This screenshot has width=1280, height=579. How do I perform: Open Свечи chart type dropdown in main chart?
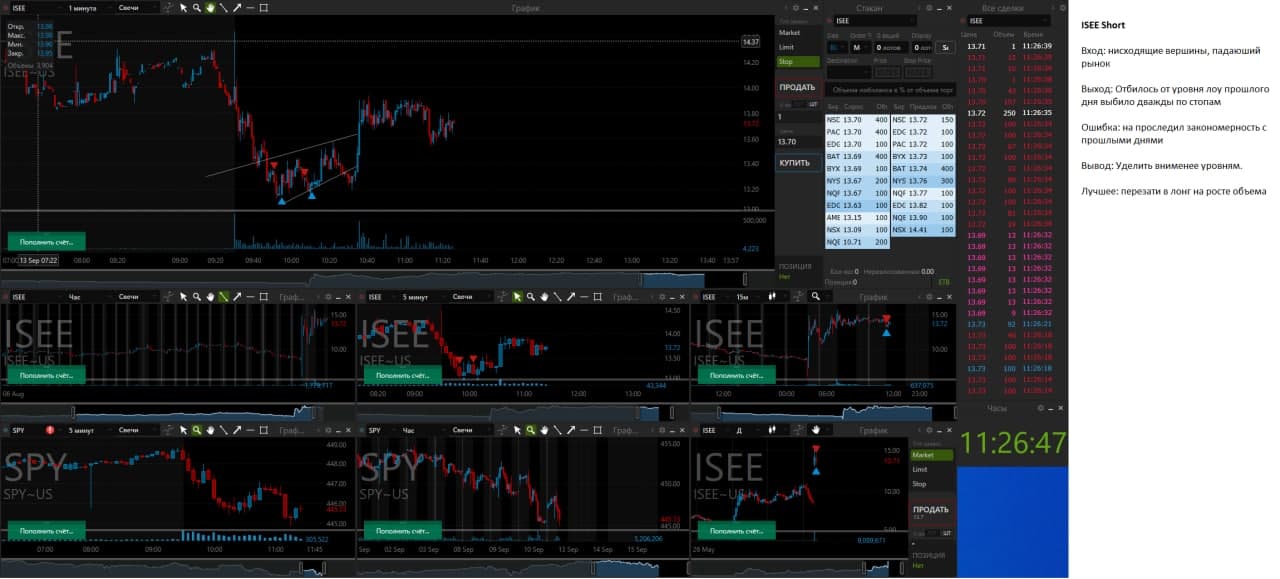tap(137, 8)
